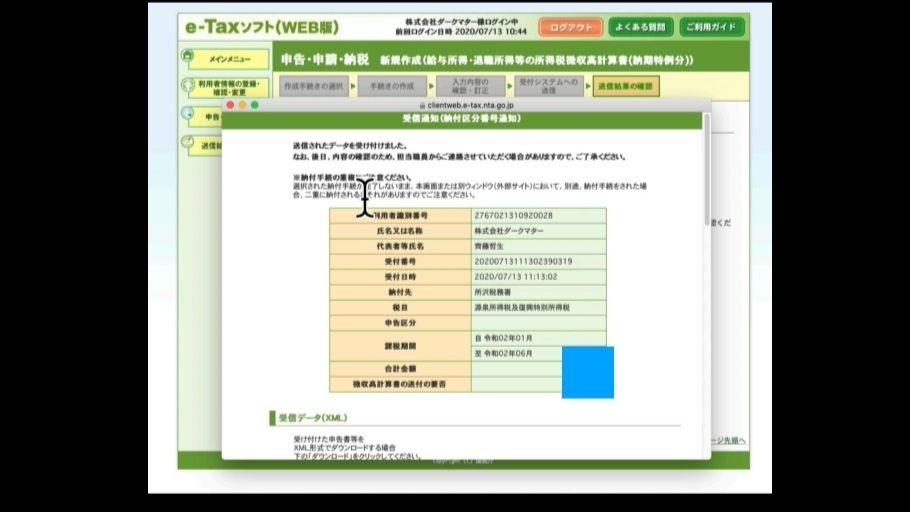The width and height of the screenshot is (910, 512).
Task: Select the 受付システムへの送信 step
Action: tap(549, 87)
